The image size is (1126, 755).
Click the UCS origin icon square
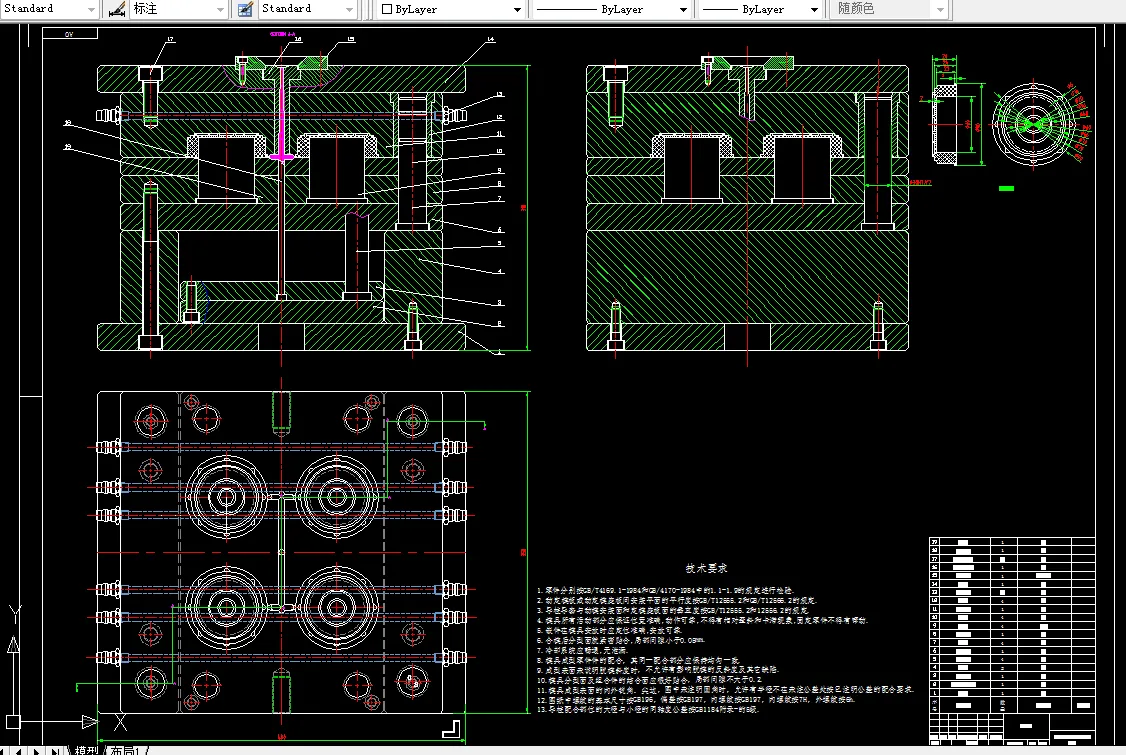[x=13, y=721]
